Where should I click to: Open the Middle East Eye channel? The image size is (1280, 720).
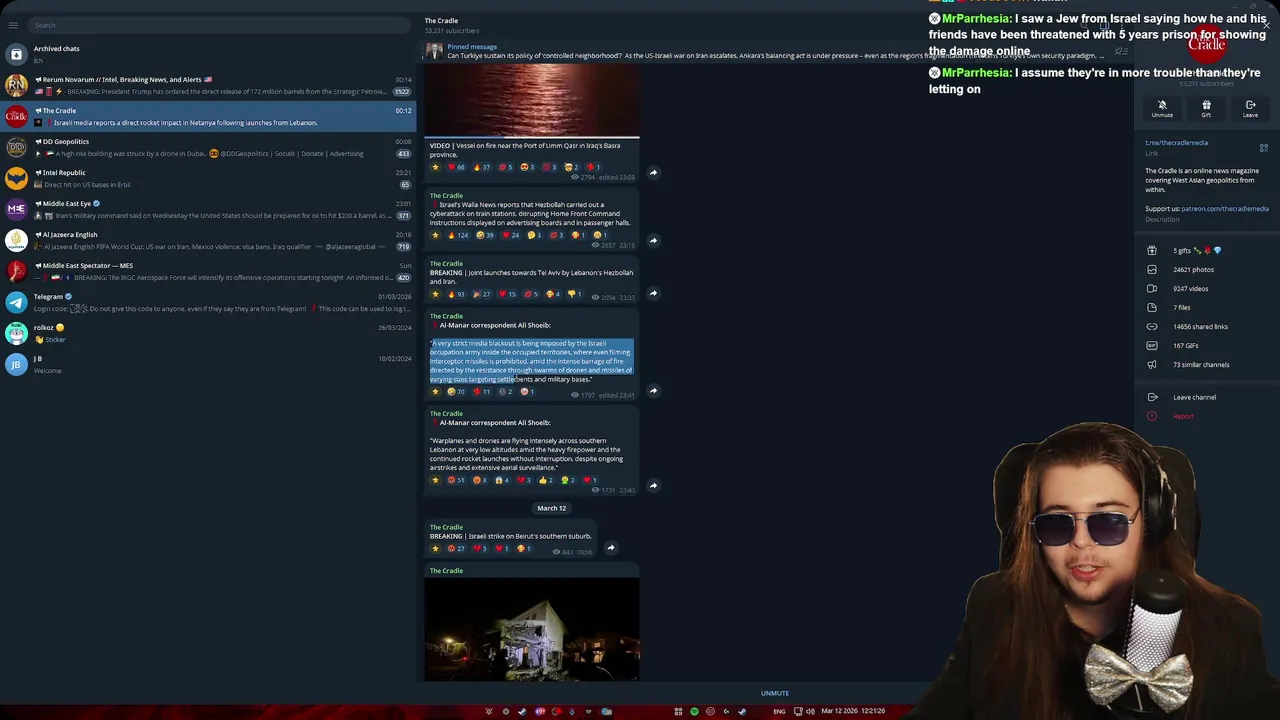208,209
